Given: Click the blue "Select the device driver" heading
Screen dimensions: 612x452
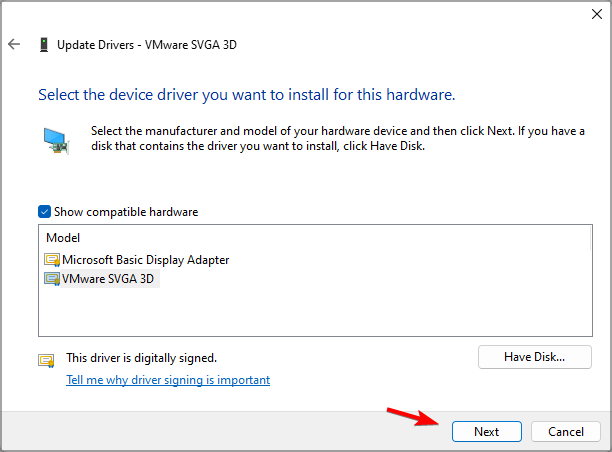Looking at the screenshot, I should point(246,95).
